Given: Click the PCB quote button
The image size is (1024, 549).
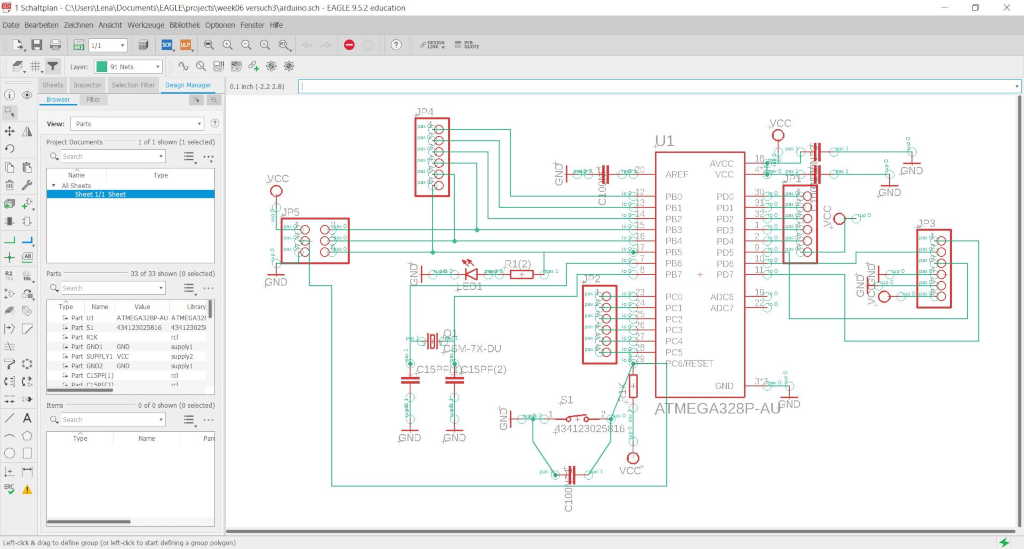Looking at the screenshot, I should tap(467, 45).
